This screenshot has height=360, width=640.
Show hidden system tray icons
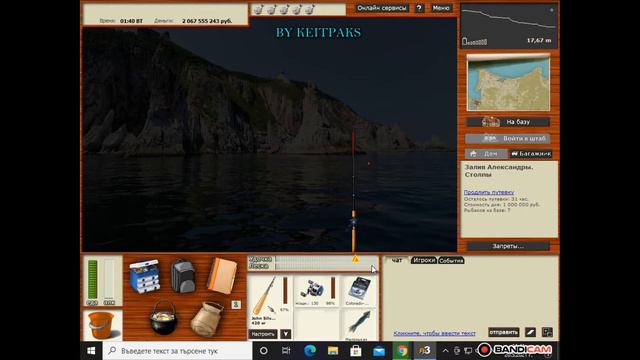coord(445,351)
